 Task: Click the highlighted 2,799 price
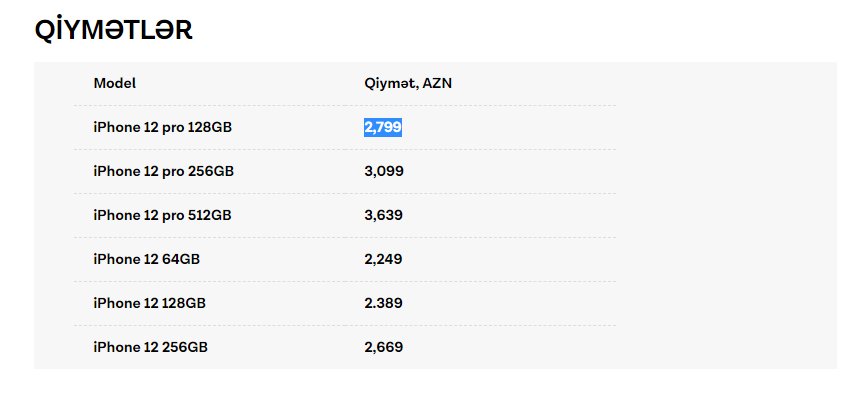click(383, 127)
